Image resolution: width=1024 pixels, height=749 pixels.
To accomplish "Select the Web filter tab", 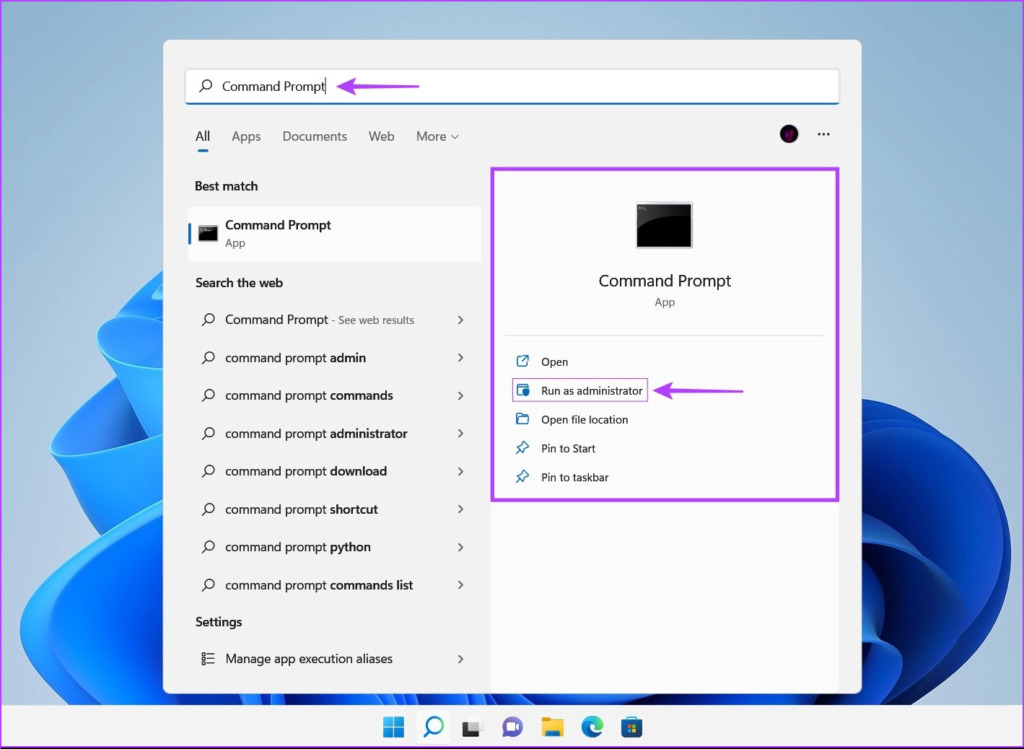I will pyautogui.click(x=381, y=136).
